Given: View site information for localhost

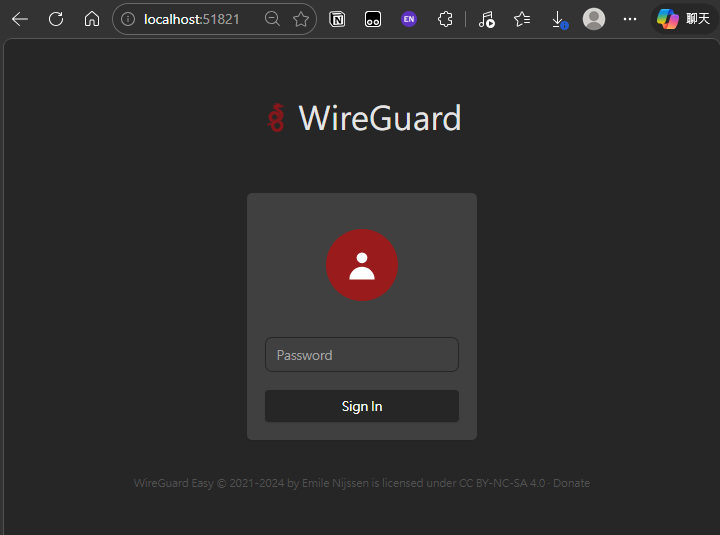Looking at the screenshot, I should point(128,19).
